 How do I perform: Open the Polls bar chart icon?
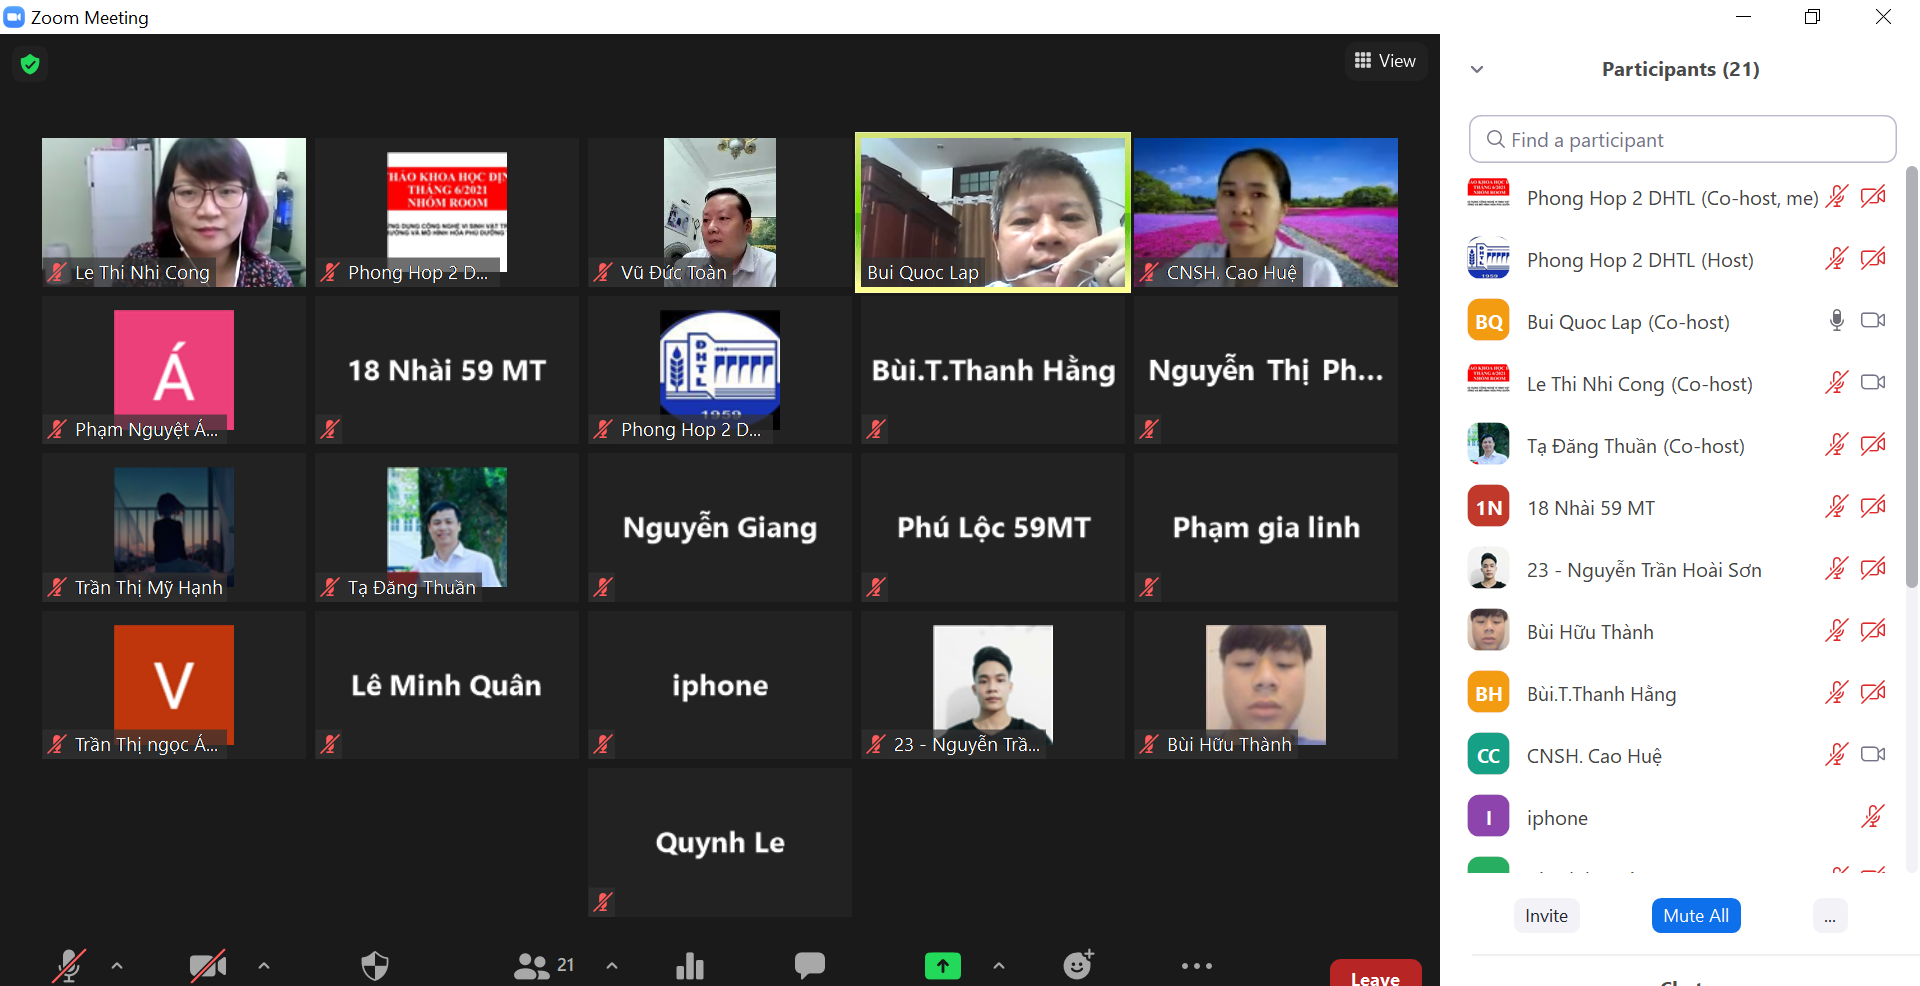tap(690, 965)
